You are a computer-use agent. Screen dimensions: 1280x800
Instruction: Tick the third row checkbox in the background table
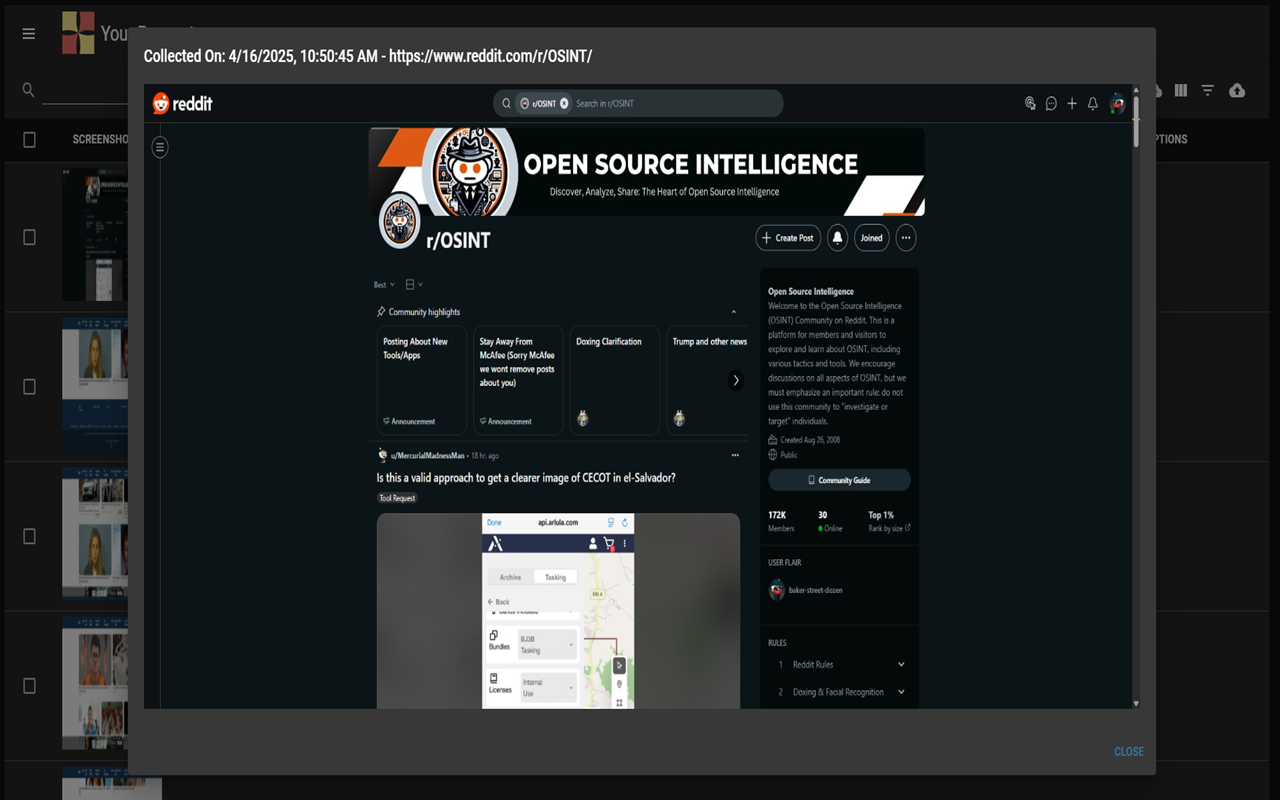point(29,537)
